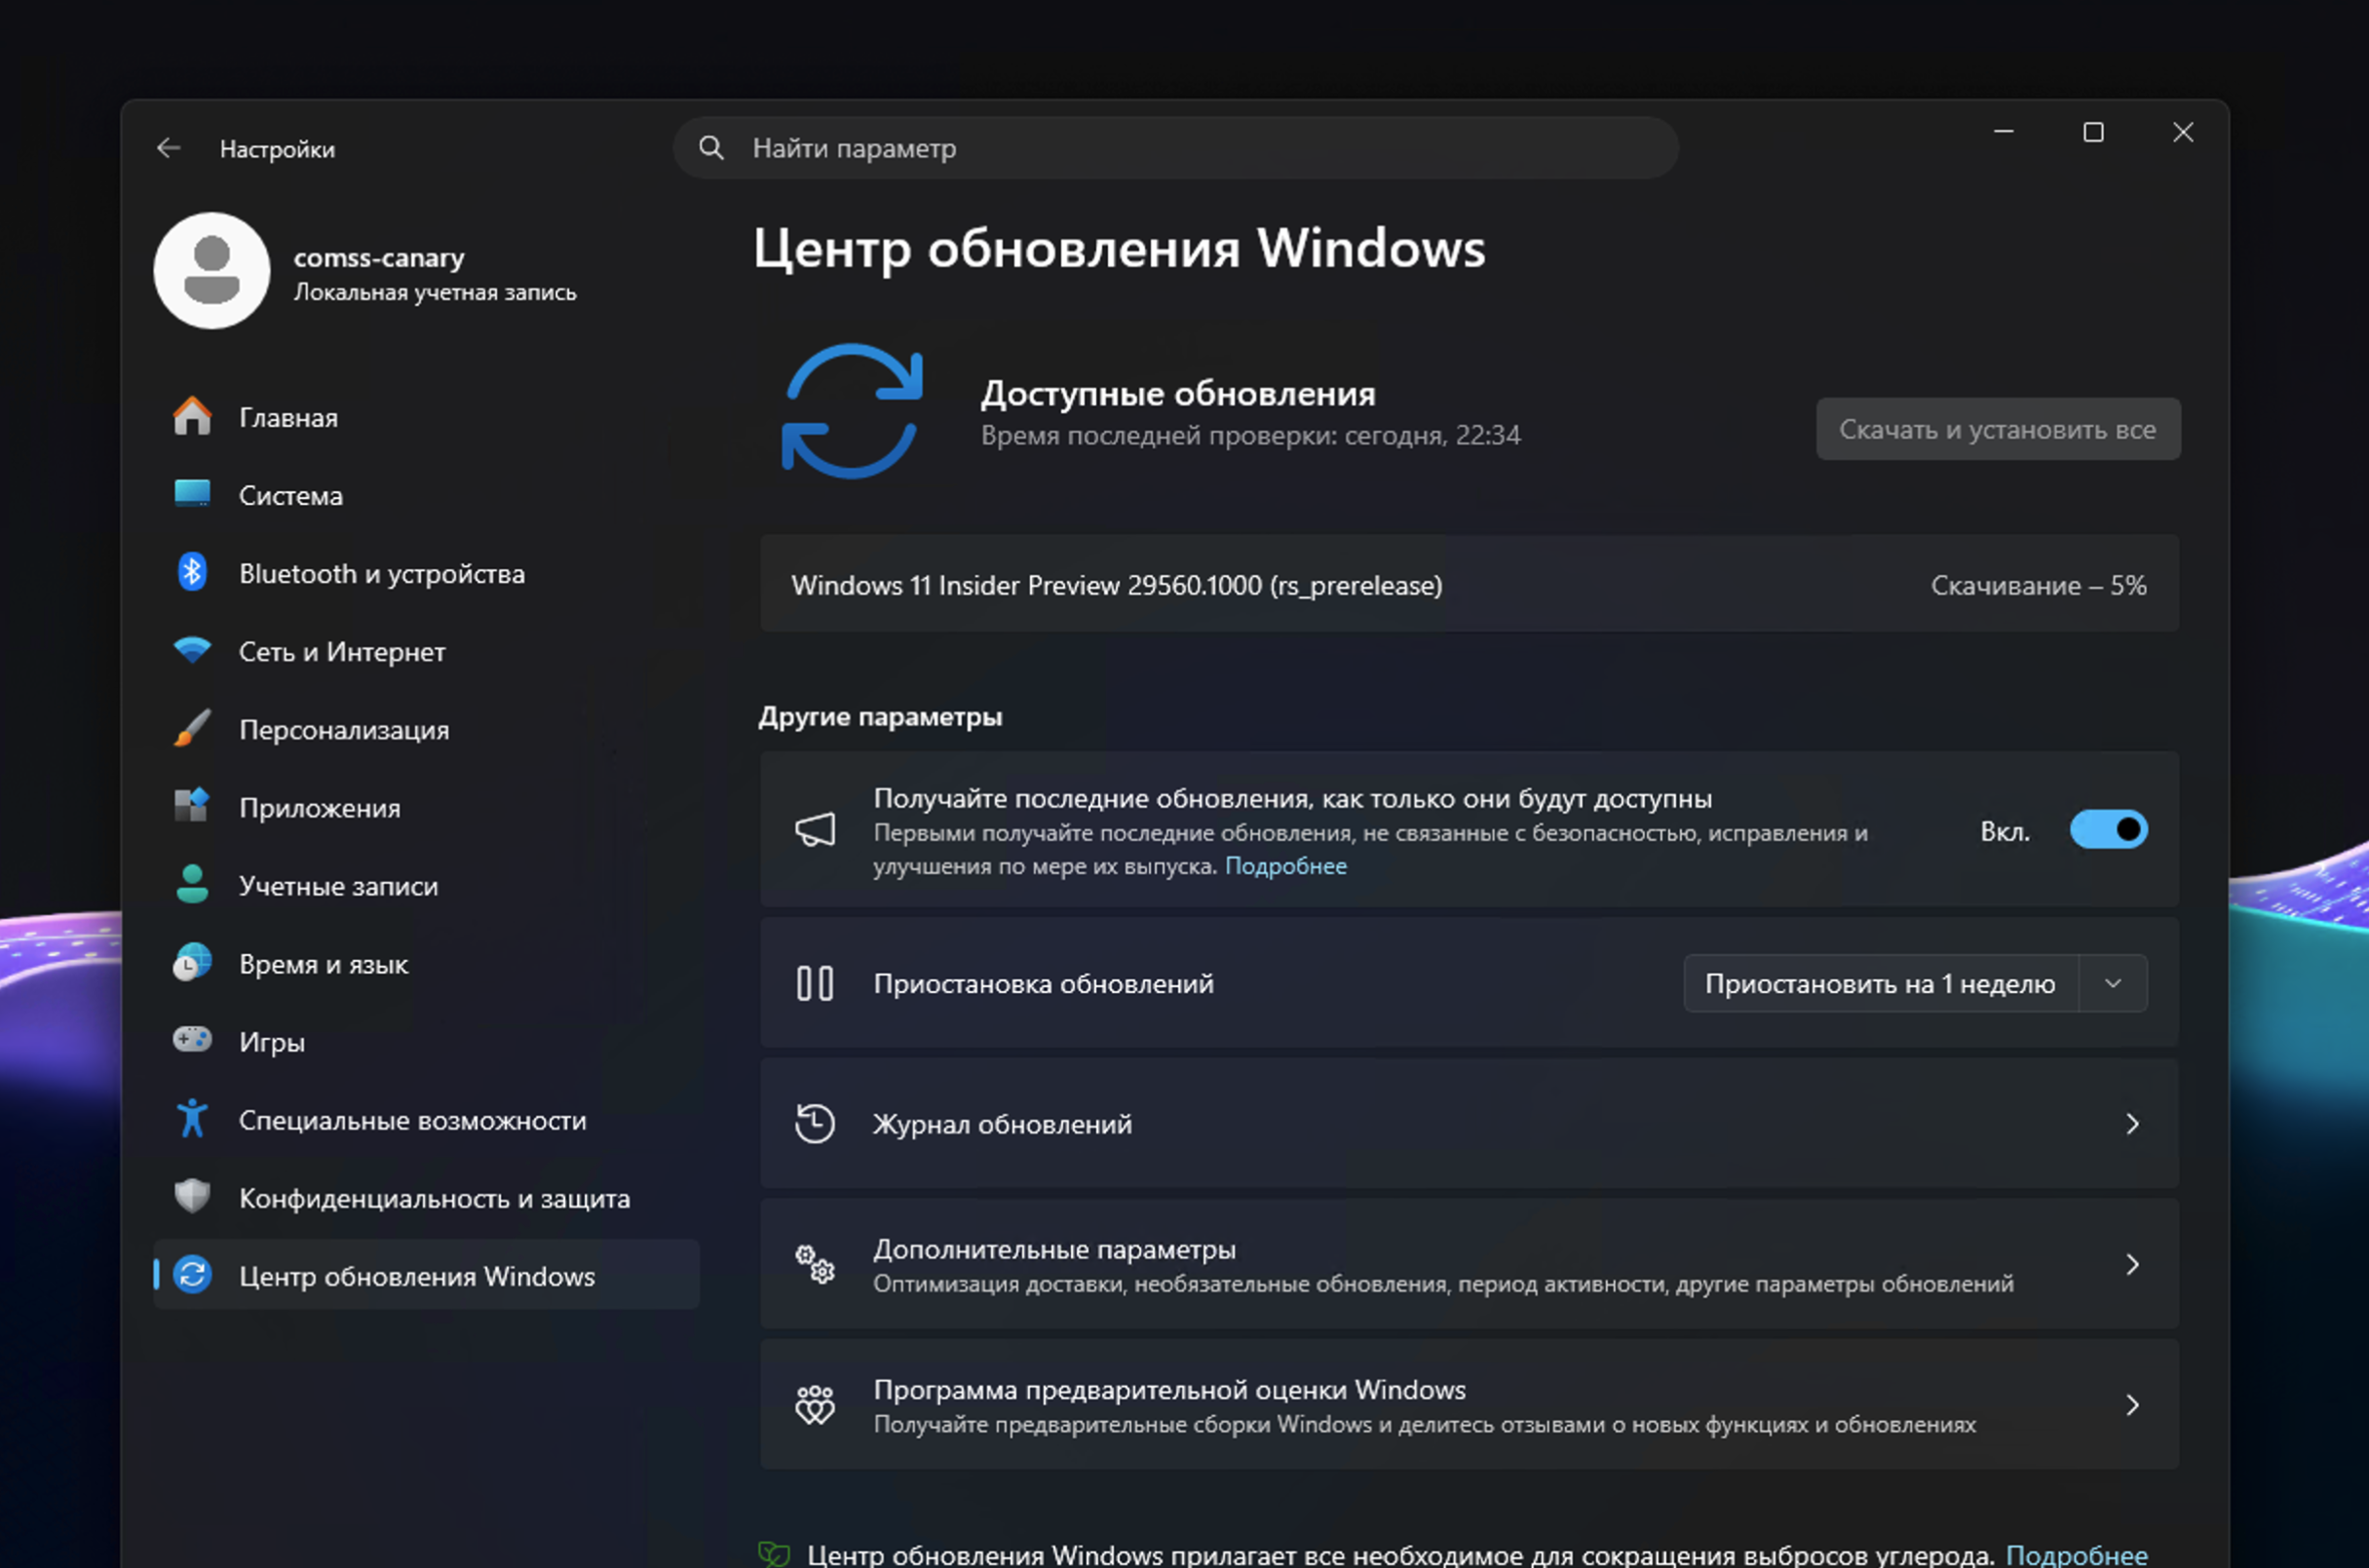Click Программа предварительной оценки Windows title
The image size is (2369, 1568).
[1169, 1389]
